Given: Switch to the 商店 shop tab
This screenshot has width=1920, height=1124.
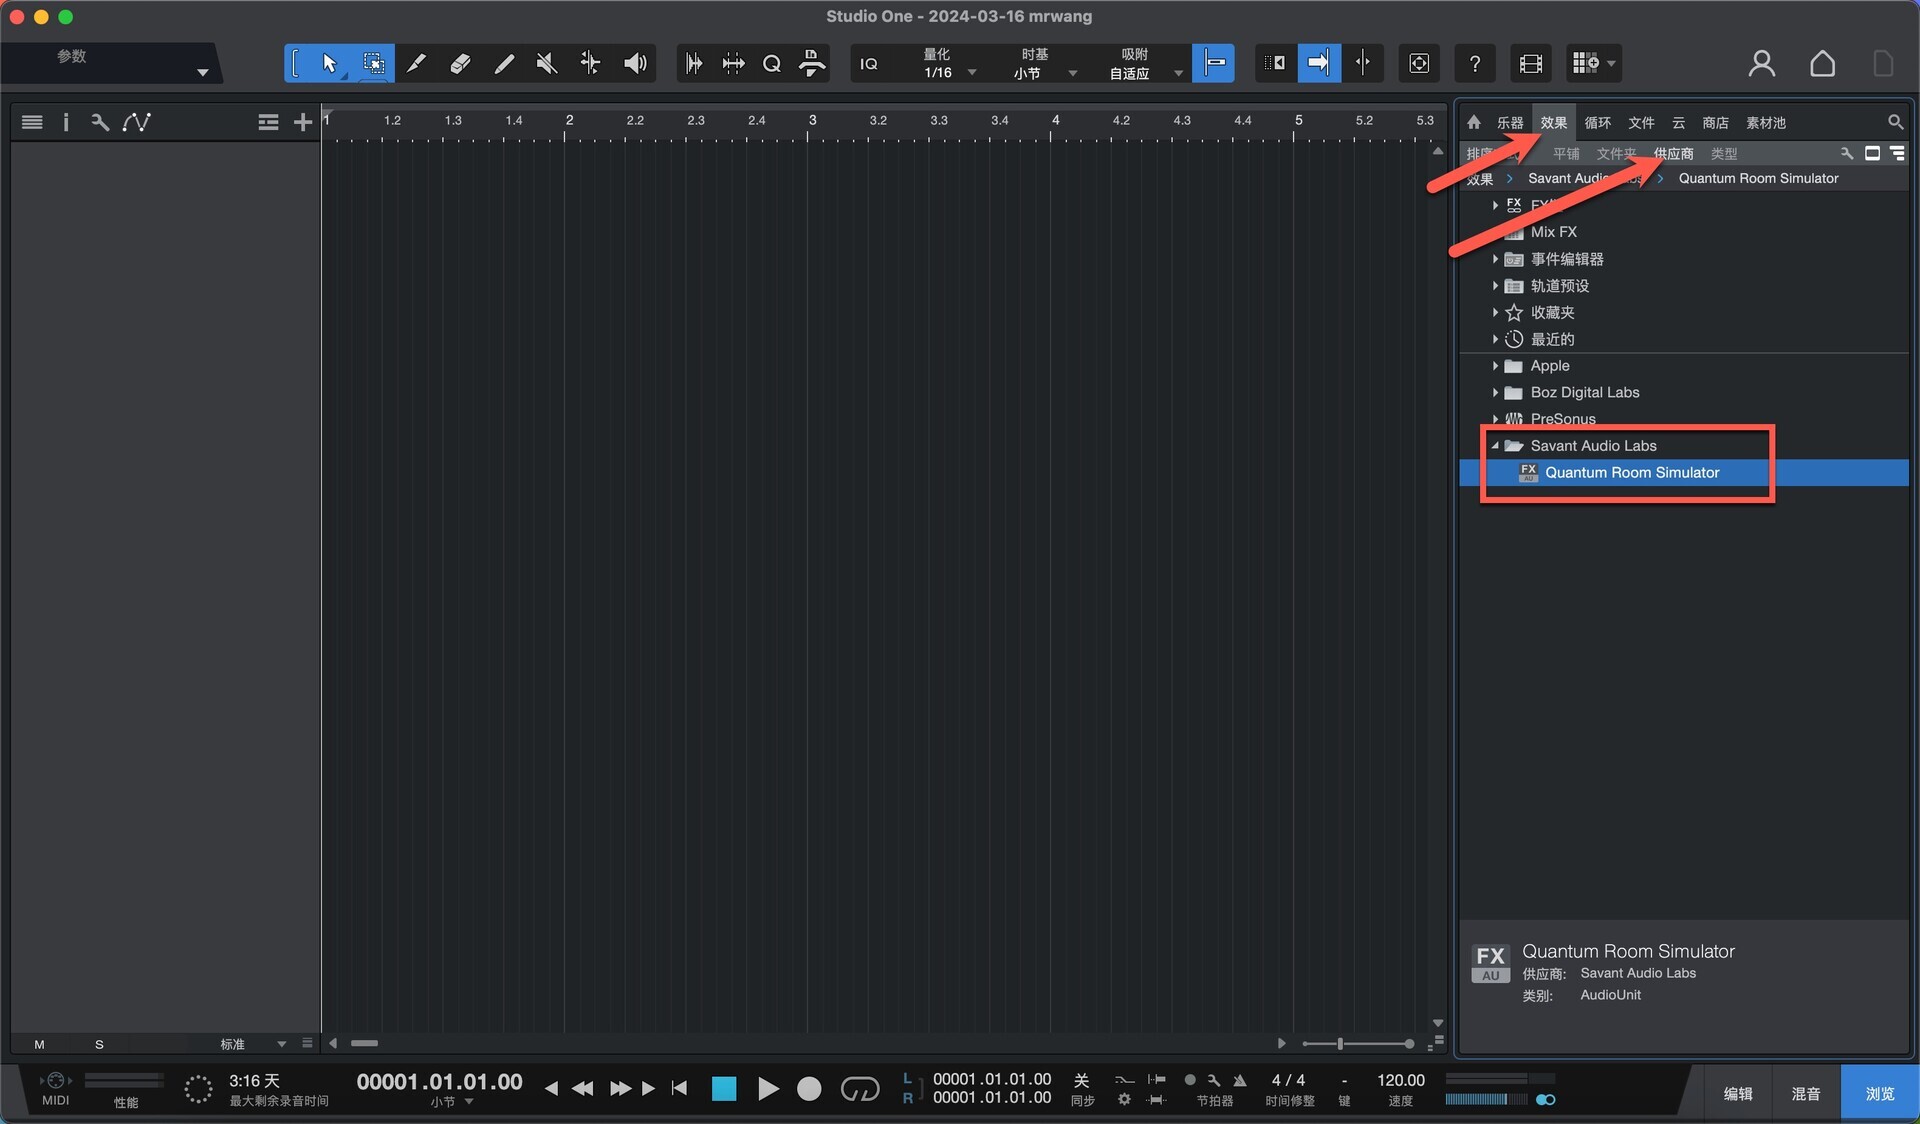Looking at the screenshot, I should [x=1716, y=123].
